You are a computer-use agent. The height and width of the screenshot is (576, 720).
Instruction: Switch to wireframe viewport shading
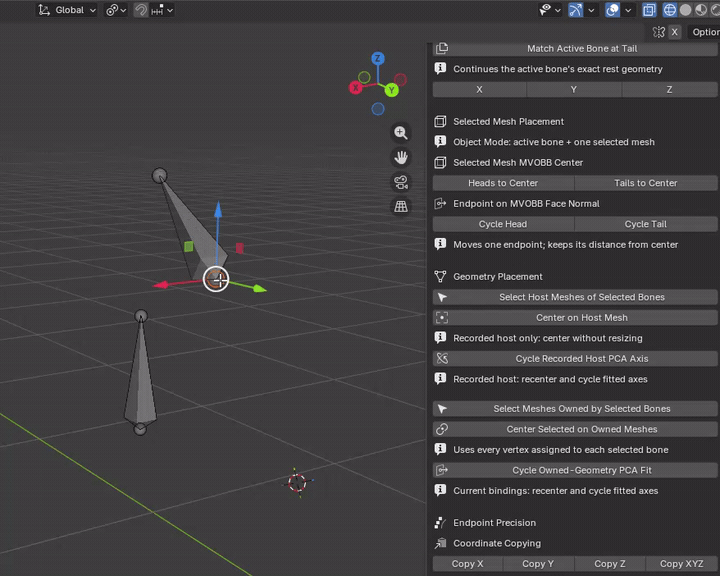click(669, 10)
